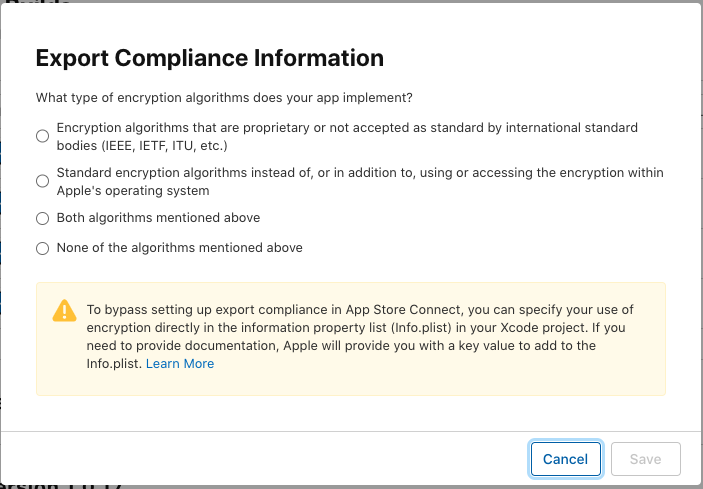
Task: Click the encryption algorithms question text
Action: [224, 98]
